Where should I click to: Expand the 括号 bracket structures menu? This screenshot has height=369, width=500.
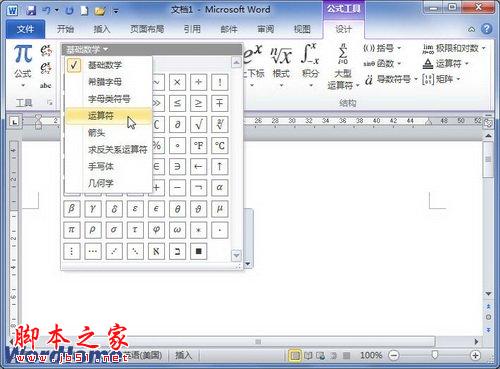pos(382,48)
